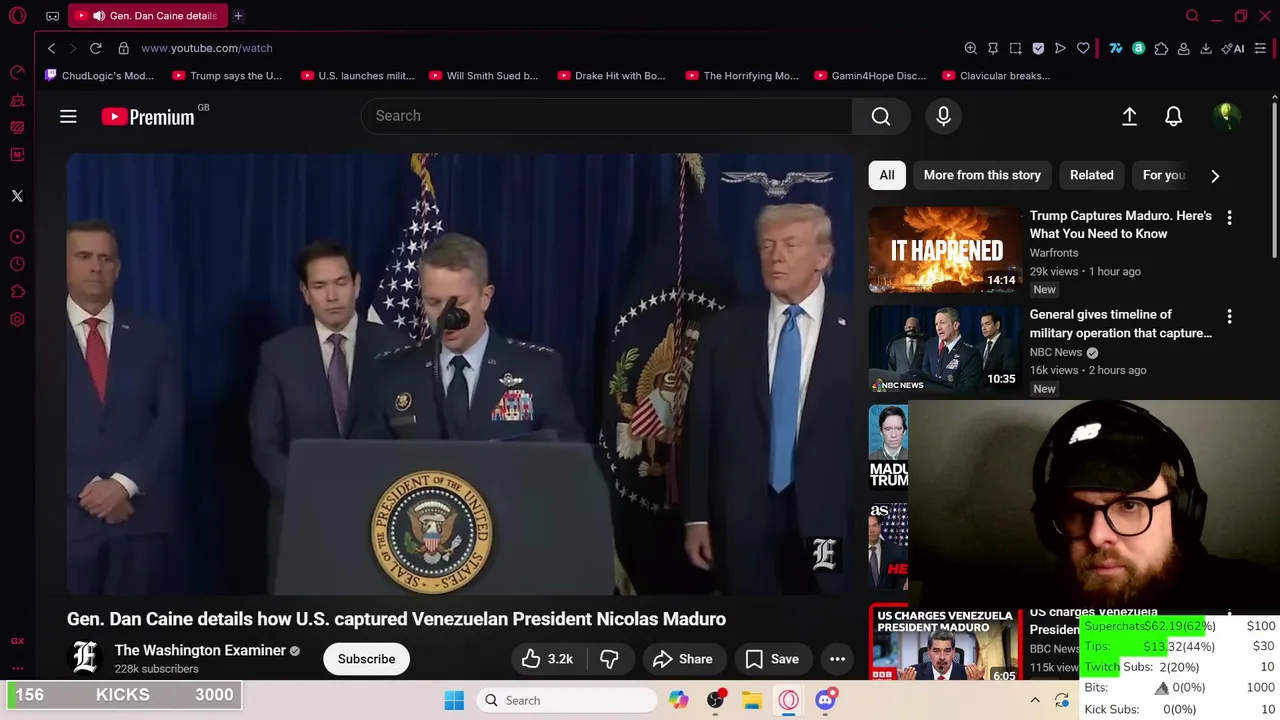The height and width of the screenshot is (720, 1280).
Task: Show hidden system tray icons chevron
Action: point(1035,701)
